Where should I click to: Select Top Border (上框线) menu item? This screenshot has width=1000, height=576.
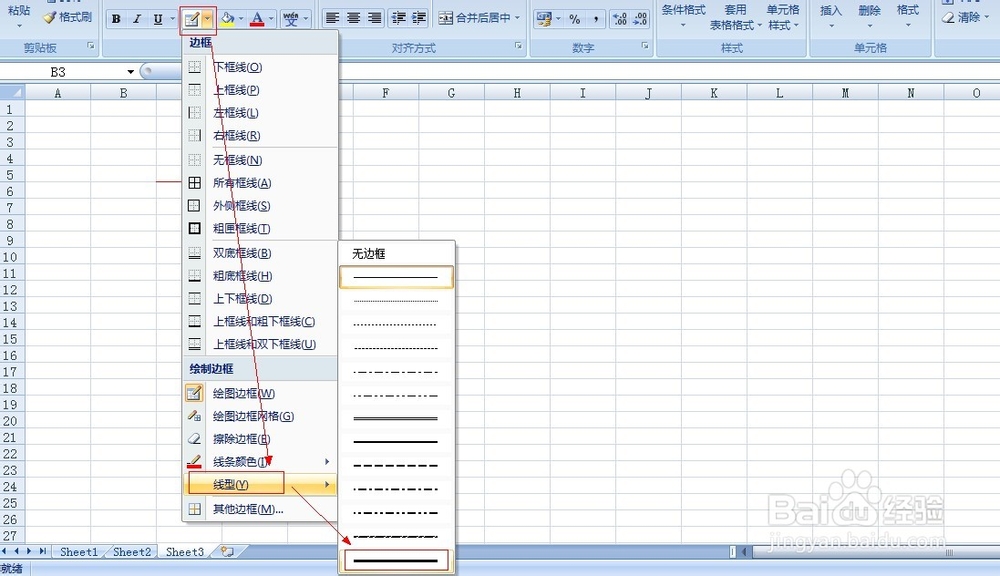point(260,90)
